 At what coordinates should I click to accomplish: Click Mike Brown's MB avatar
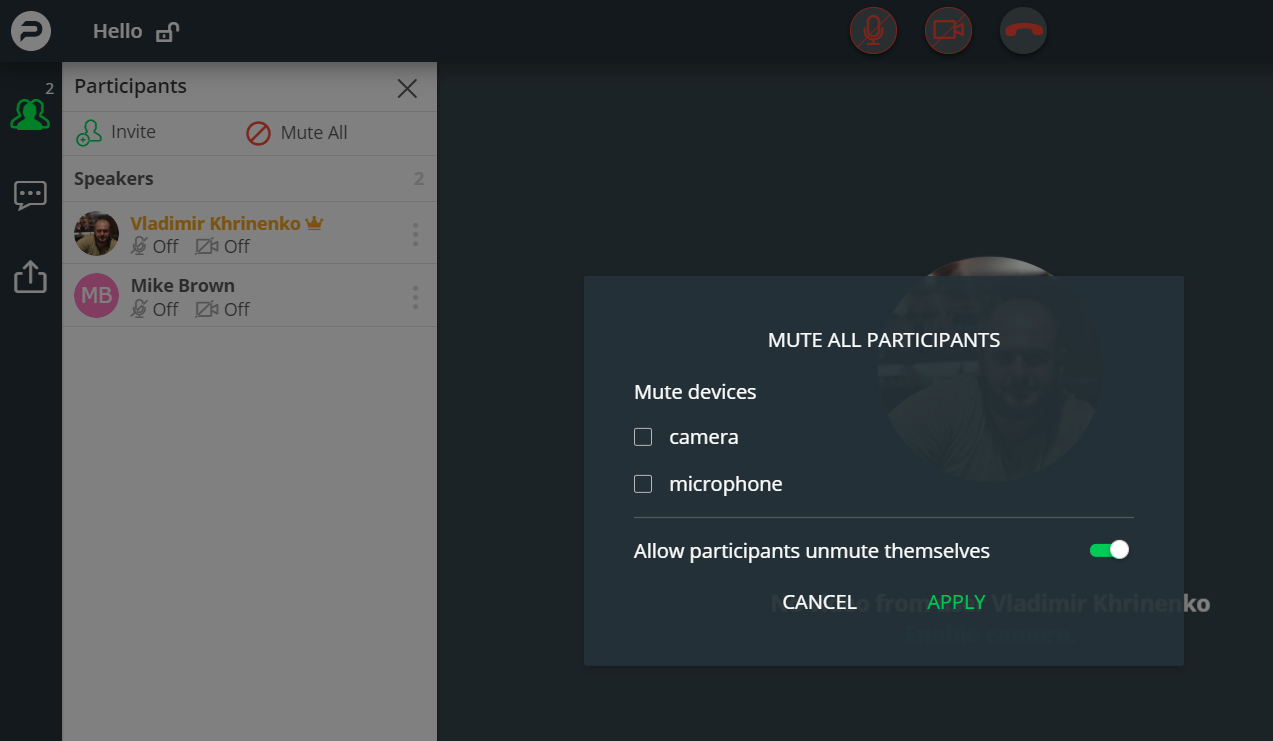click(x=97, y=296)
